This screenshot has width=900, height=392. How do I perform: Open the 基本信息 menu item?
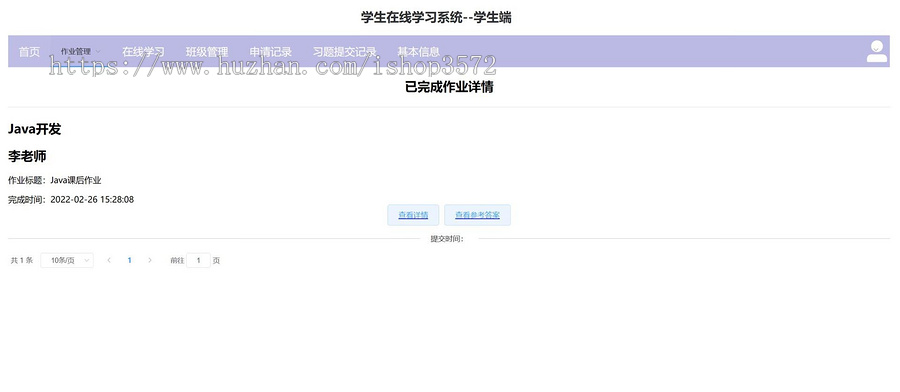pos(418,52)
